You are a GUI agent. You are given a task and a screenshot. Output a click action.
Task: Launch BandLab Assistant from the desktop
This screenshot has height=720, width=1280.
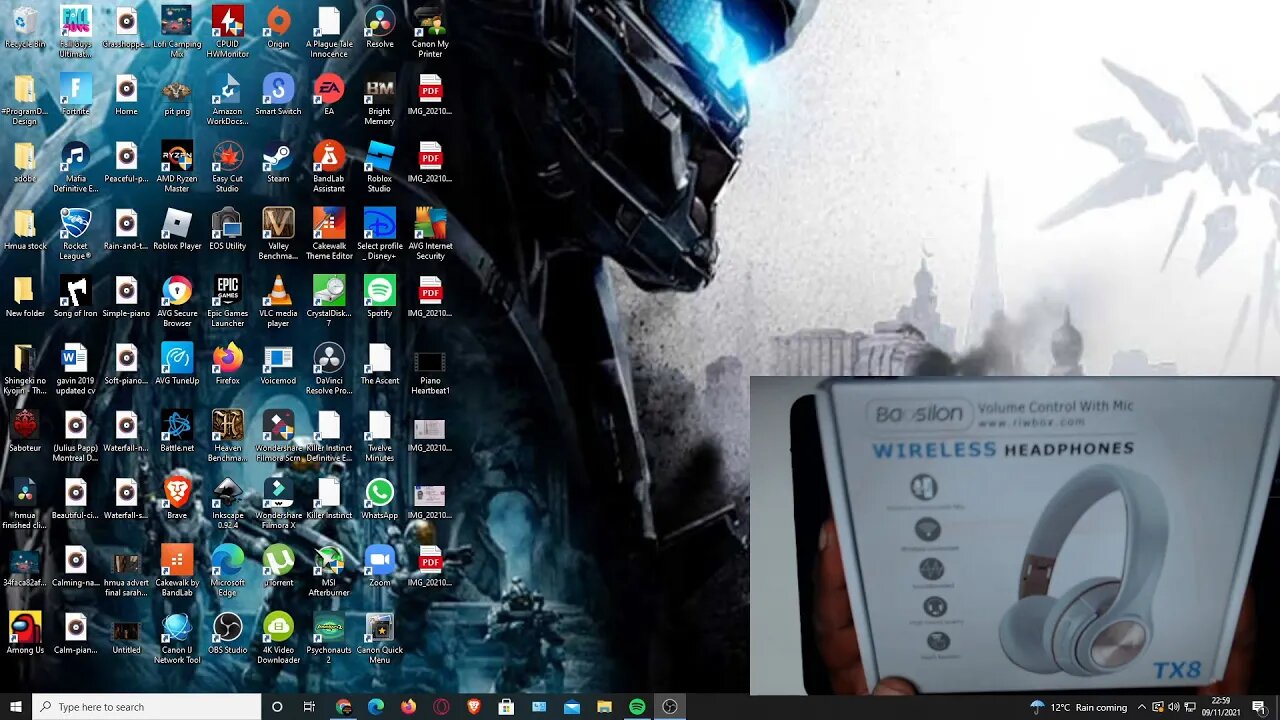coord(329,167)
